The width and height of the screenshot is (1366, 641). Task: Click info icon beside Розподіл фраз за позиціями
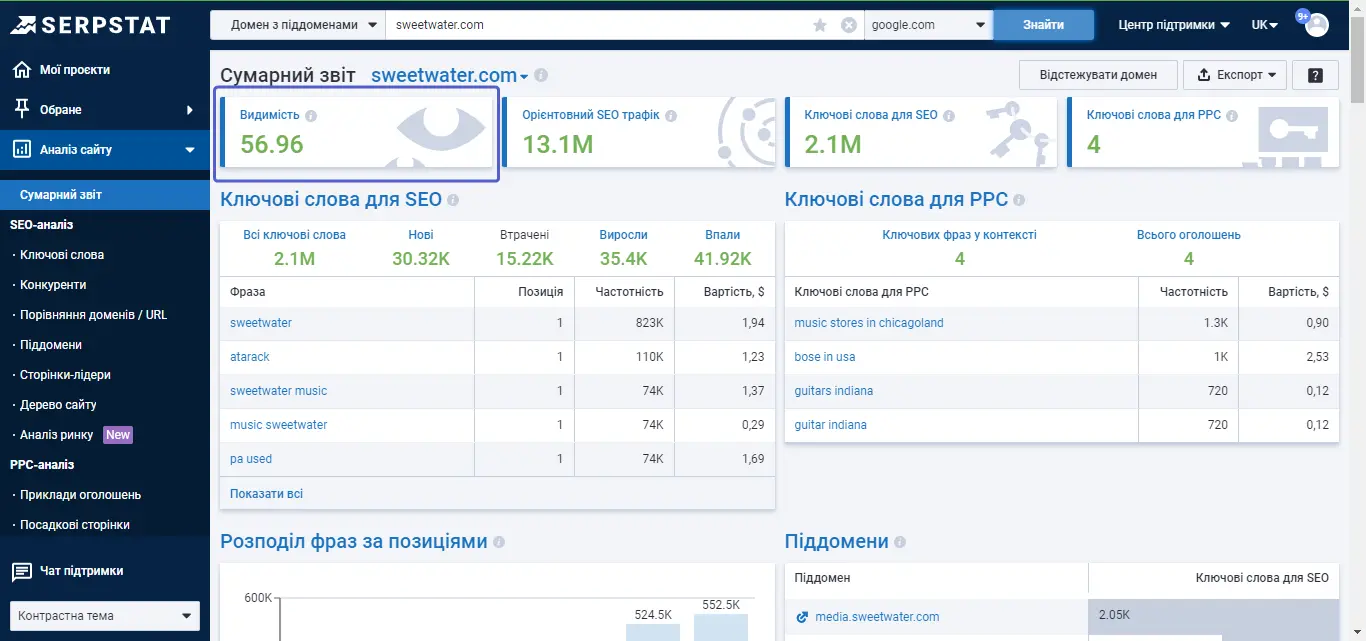[499, 542]
